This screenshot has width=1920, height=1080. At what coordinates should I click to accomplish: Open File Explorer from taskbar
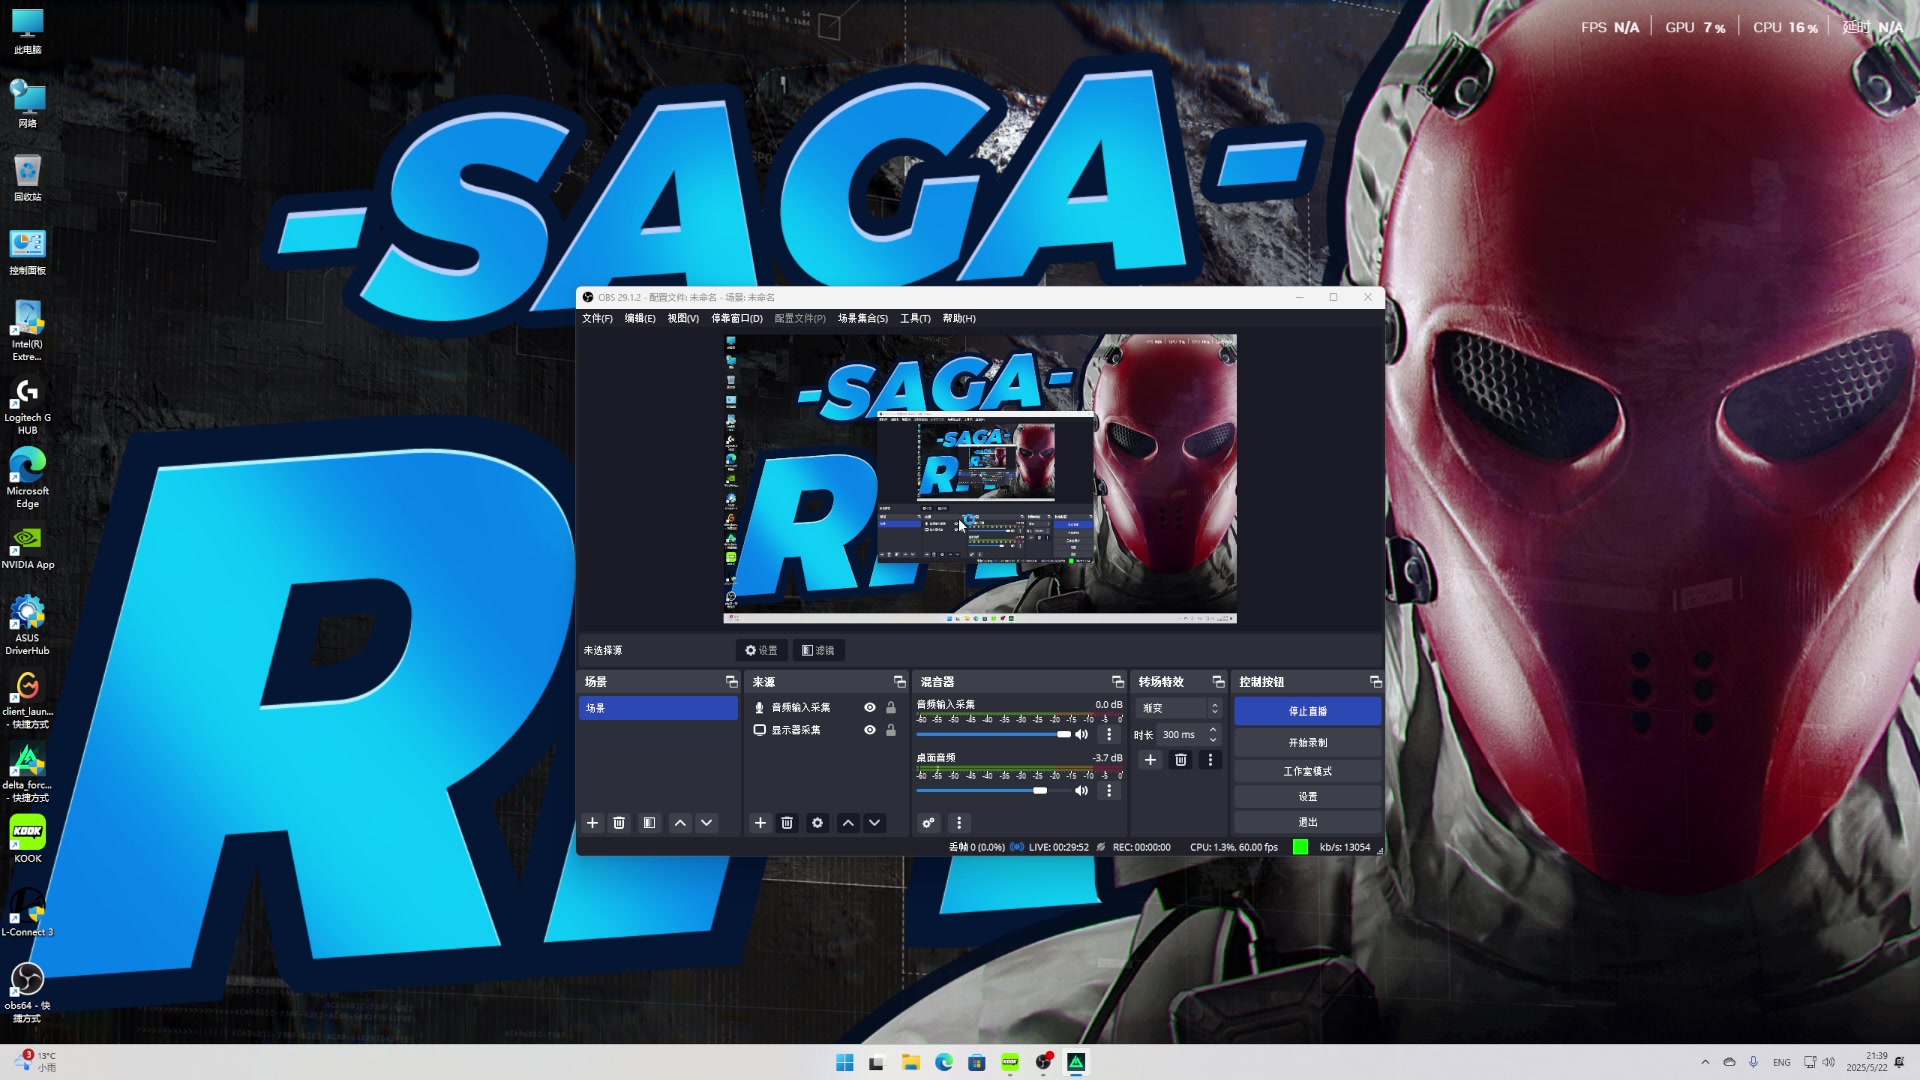910,1062
